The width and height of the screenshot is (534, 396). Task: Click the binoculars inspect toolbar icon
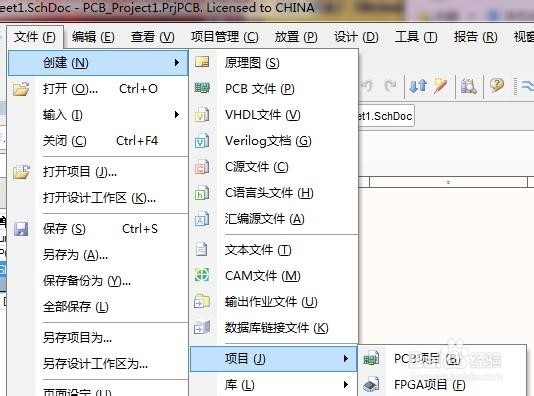[469, 85]
